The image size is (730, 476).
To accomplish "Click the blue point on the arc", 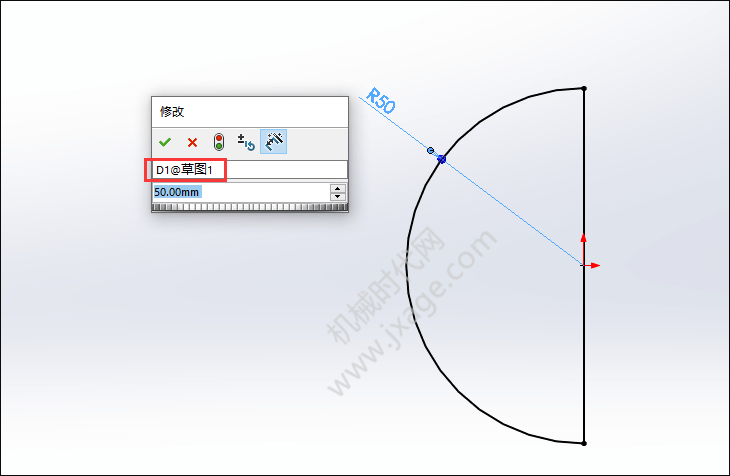I will (x=441, y=159).
